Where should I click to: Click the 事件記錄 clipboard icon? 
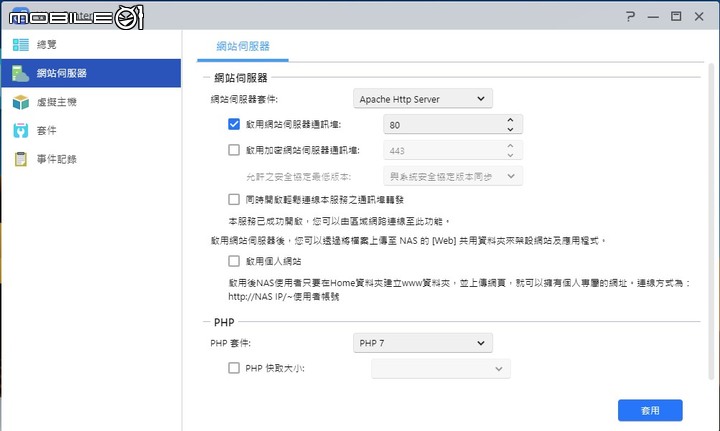point(21,159)
